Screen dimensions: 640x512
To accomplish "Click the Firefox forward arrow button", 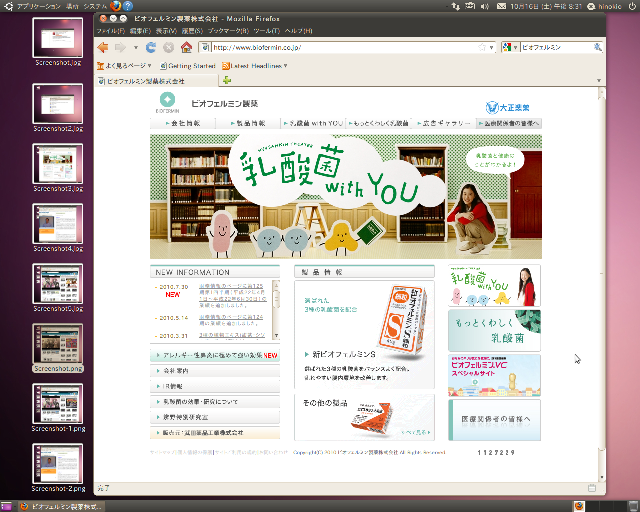I will tap(120, 47).
